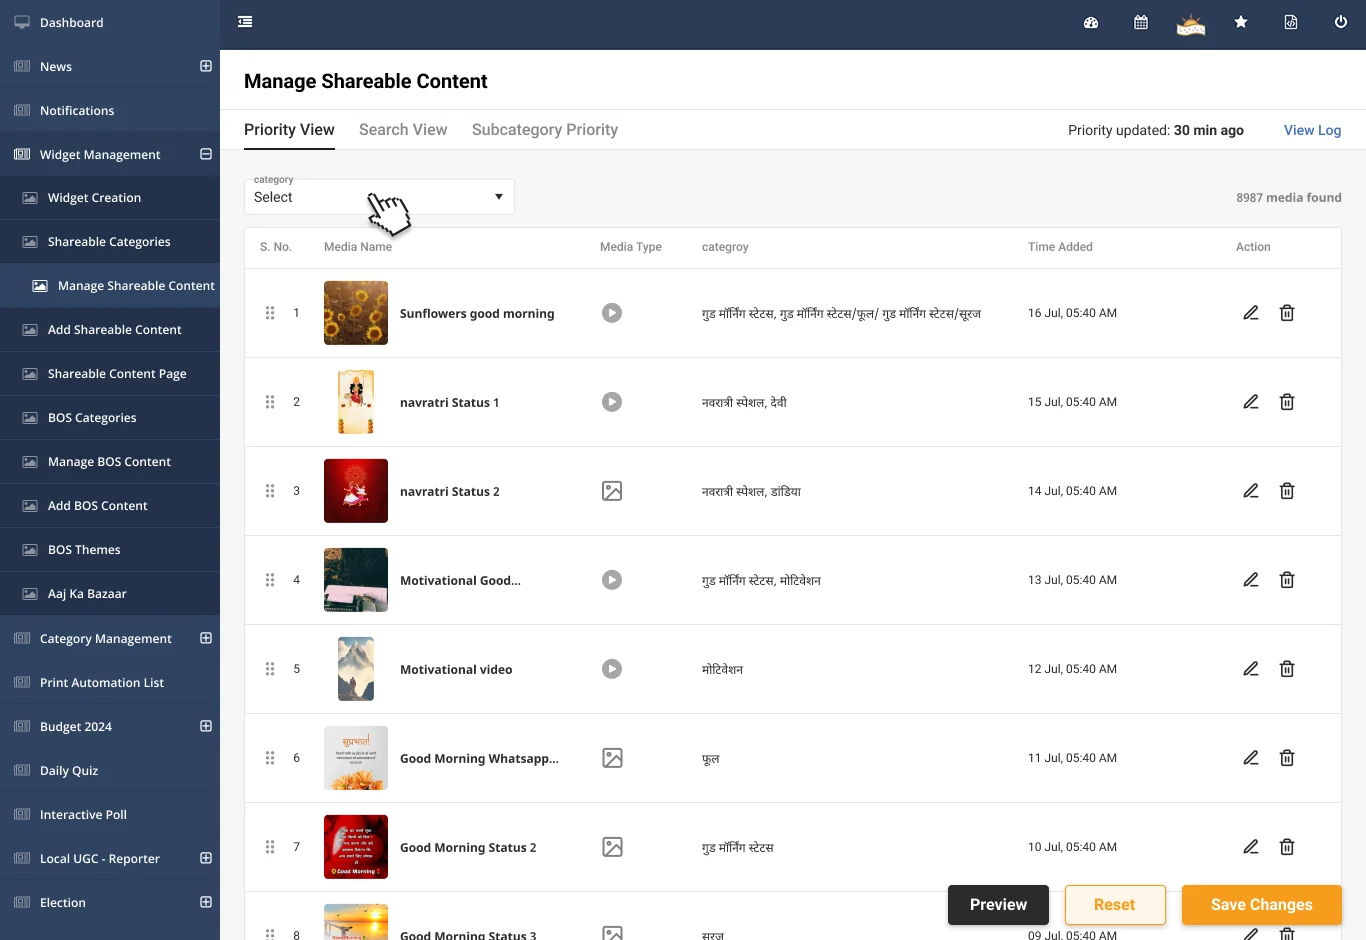Viewport: 1366px width, 940px height.
Task: Open Daily Quiz in sidebar
Action: (x=110, y=770)
